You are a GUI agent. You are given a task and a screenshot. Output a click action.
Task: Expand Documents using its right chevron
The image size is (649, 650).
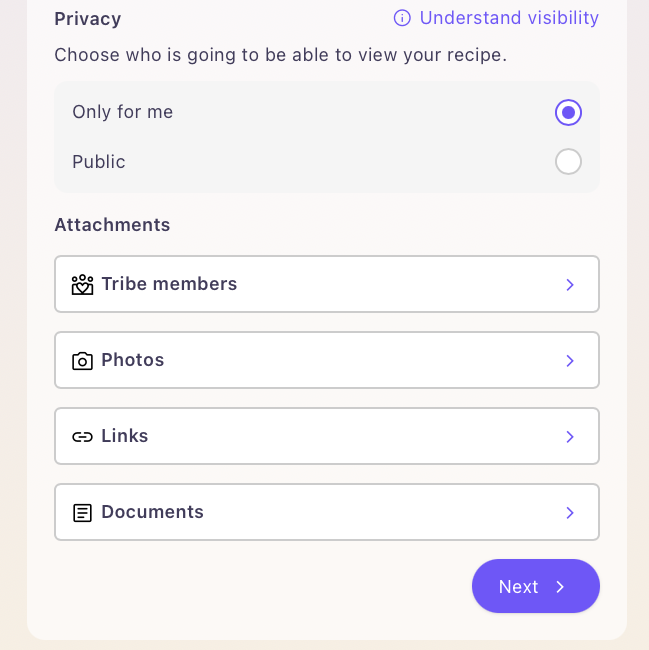pos(570,513)
